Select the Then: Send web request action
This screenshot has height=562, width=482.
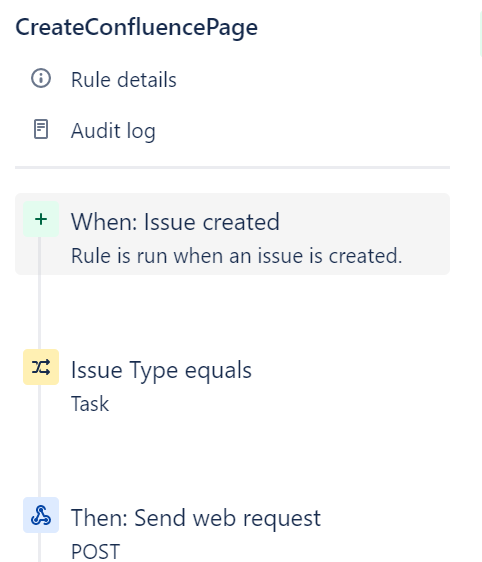196,518
